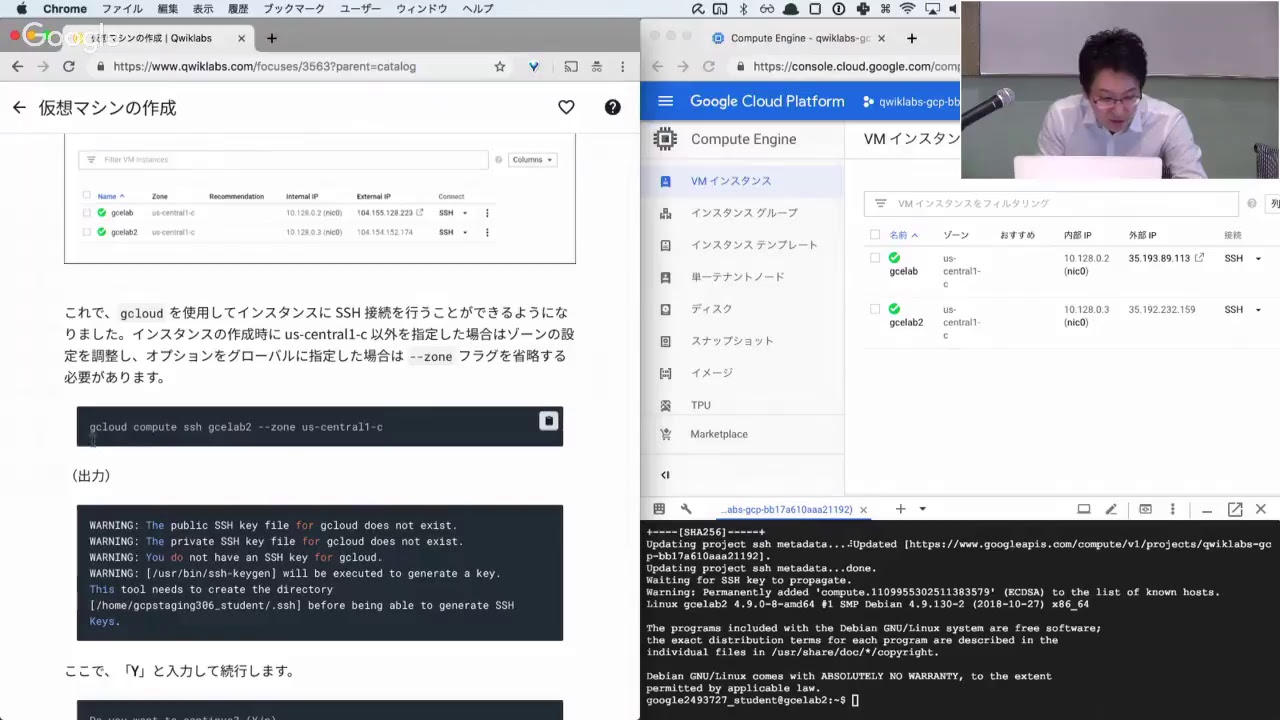Open Cloud Shell session dropdown arrow

[922, 509]
